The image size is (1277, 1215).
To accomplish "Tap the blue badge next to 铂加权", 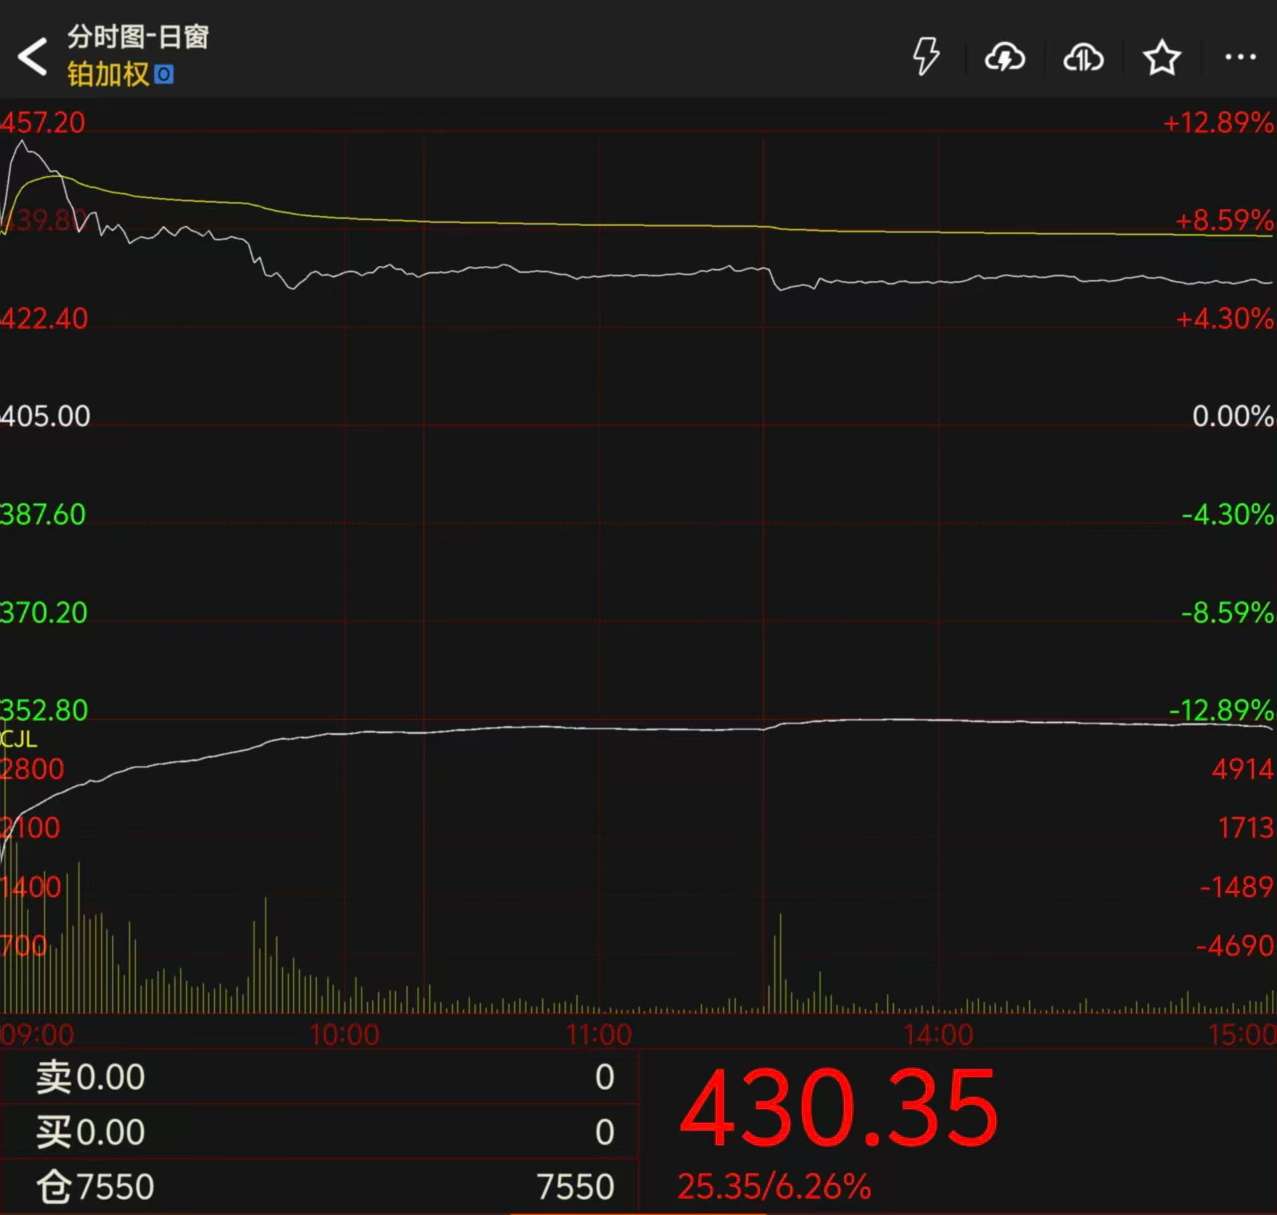I will coord(164,75).
